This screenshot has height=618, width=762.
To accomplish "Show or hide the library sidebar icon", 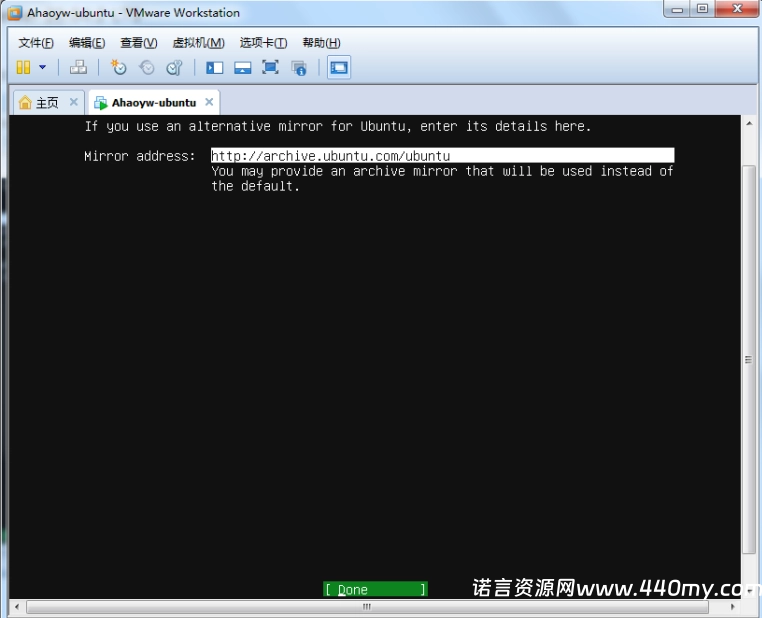I will (x=214, y=68).
